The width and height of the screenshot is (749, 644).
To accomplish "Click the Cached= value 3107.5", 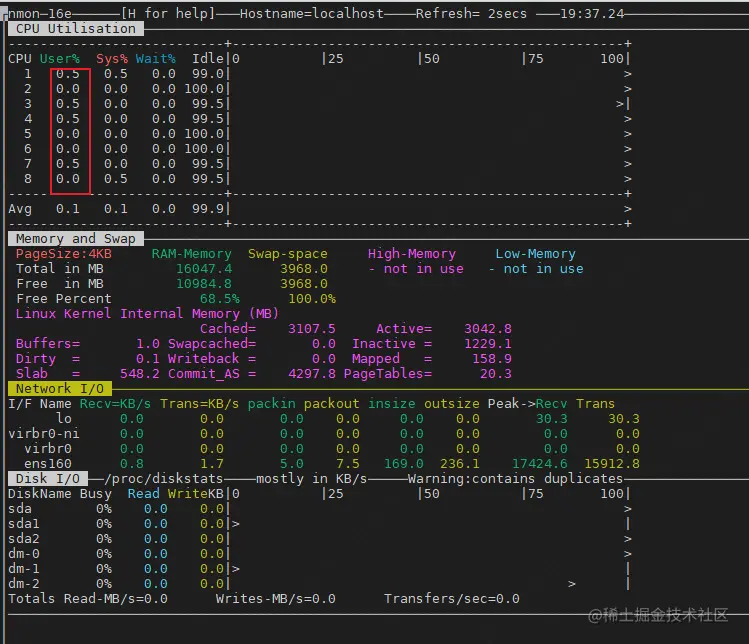I will tap(311, 329).
